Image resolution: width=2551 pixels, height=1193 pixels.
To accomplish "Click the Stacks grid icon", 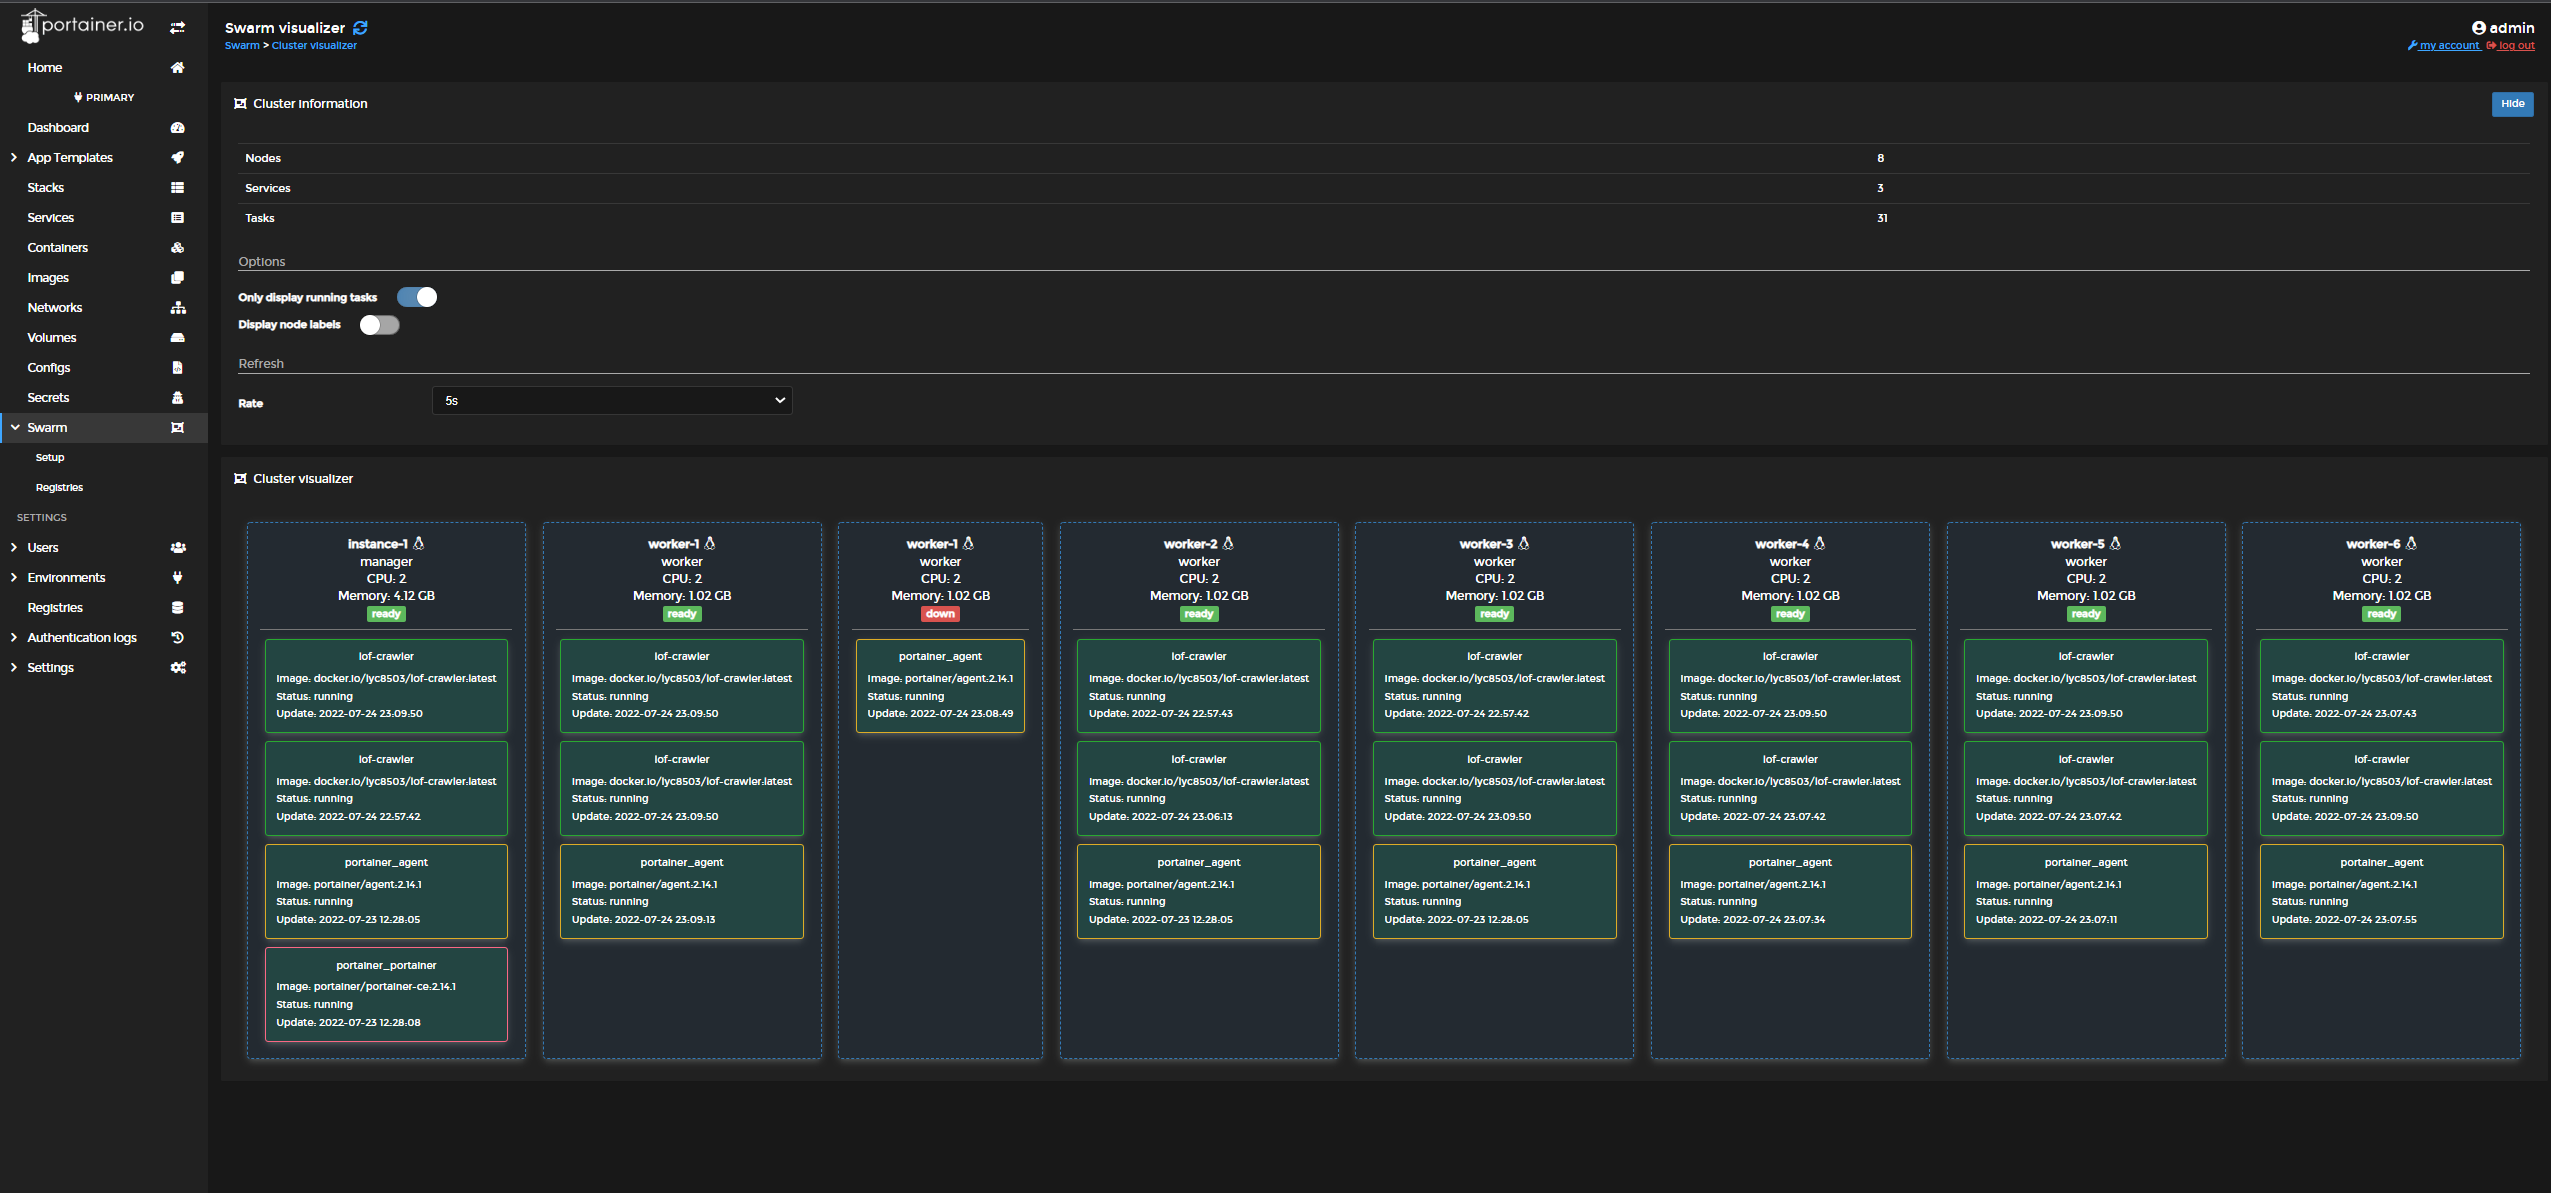I will 177,188.
